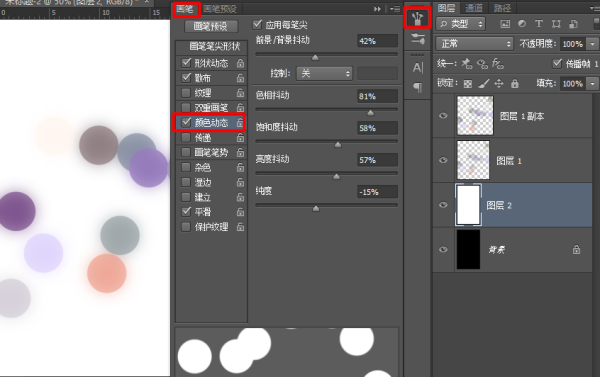The height and width of the screenshot is (377, 600).
Task: Click 饱和度抖动 value field 58%
Action: 377,128
